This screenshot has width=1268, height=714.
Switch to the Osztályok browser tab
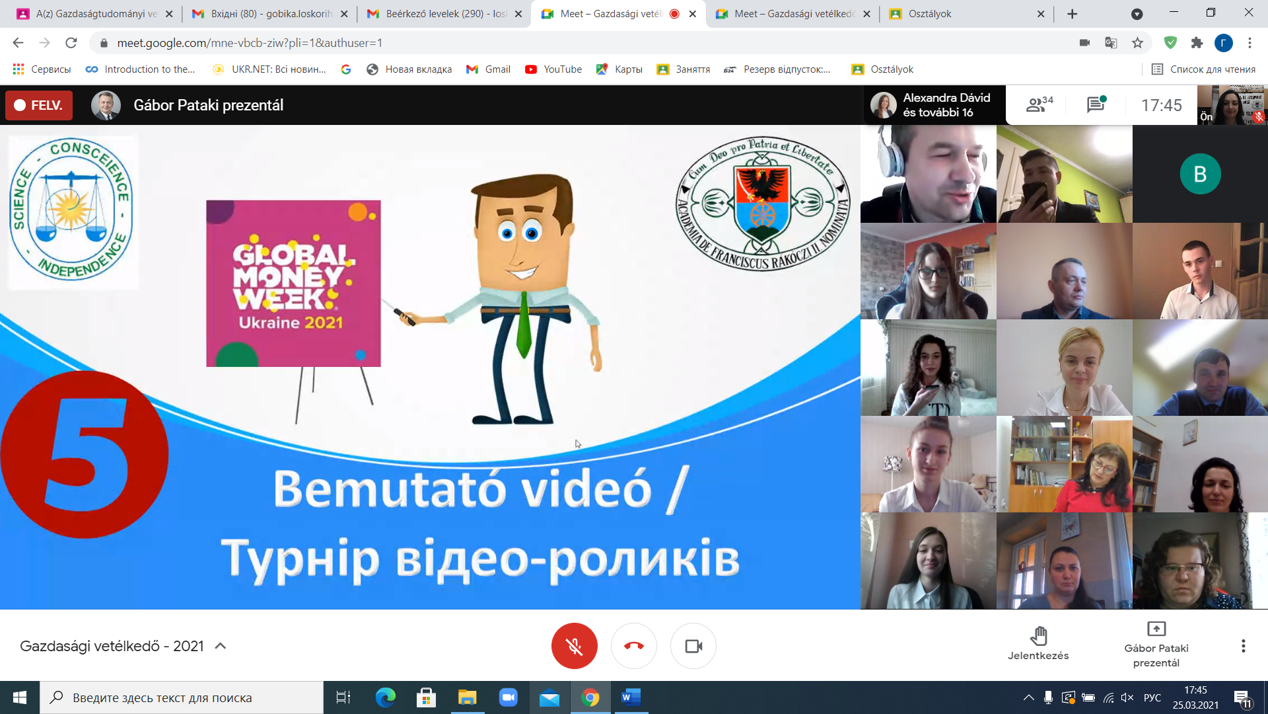coord(964,14)
